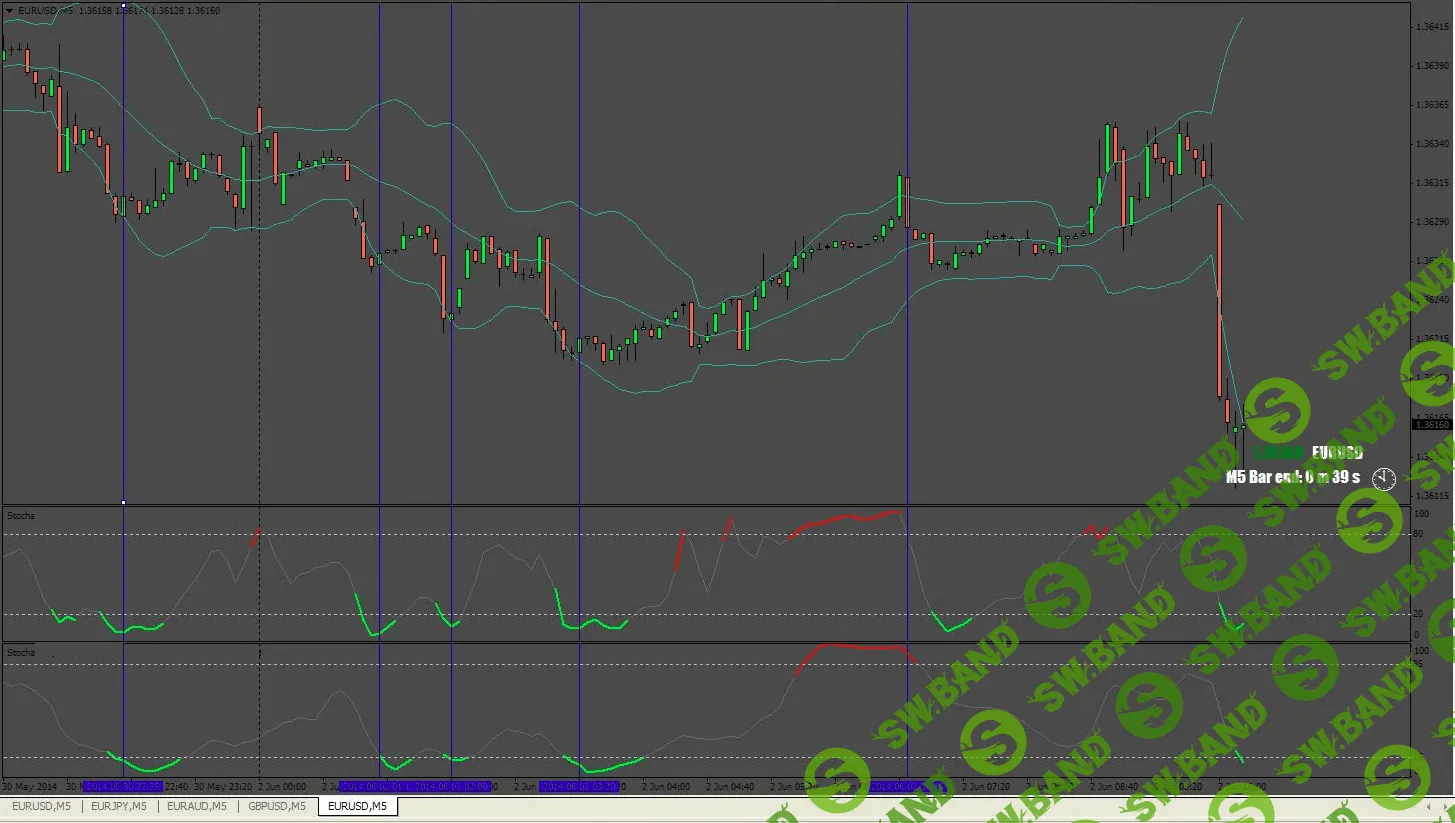This screenshot has width=1455, height=823.
Task: Click the white handle atop the selected vertical line
Action: (123, 6)
